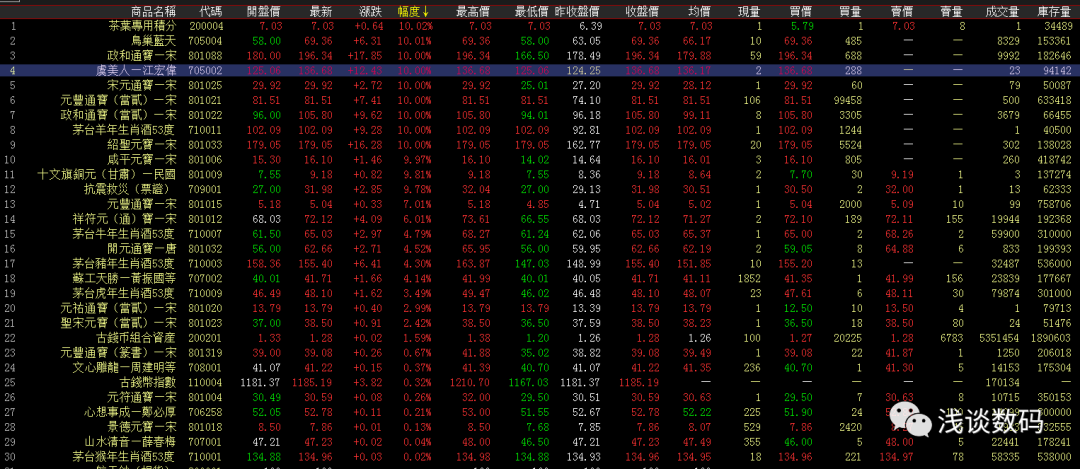
Task: Click code cell 200201
Action: click(x=205, y=337)
